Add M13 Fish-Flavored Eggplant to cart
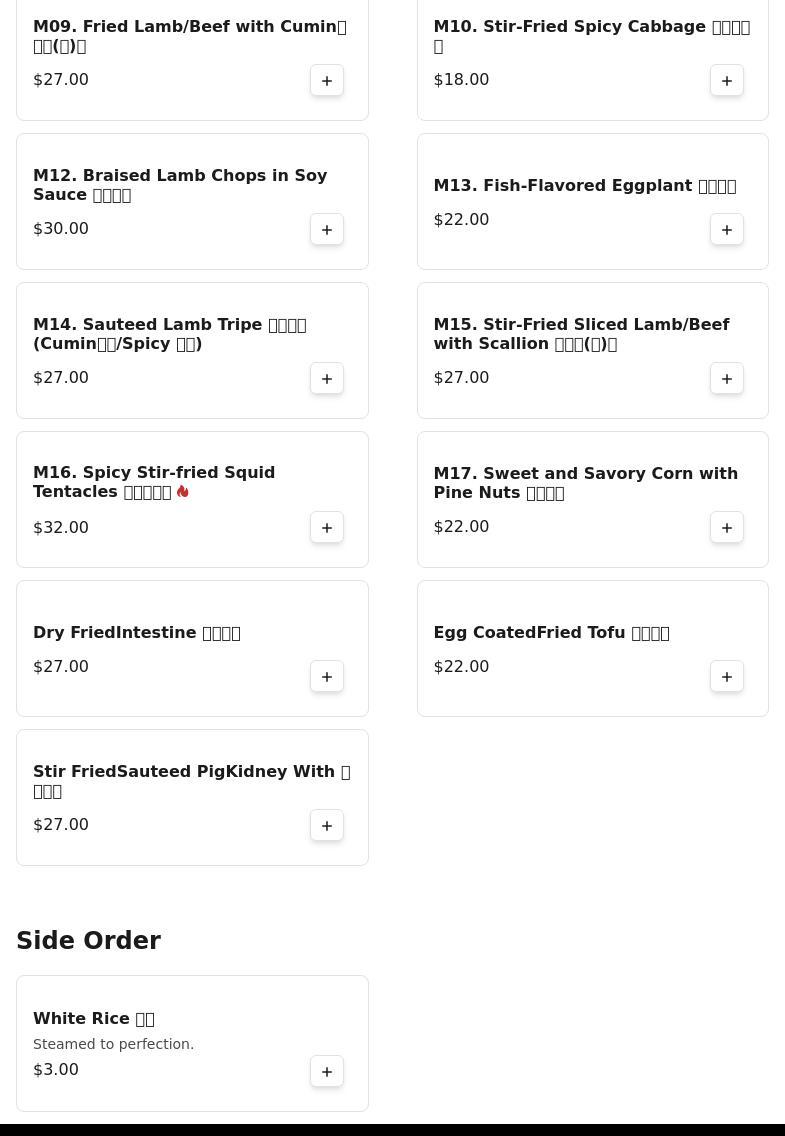 click(x=727, y=229)
